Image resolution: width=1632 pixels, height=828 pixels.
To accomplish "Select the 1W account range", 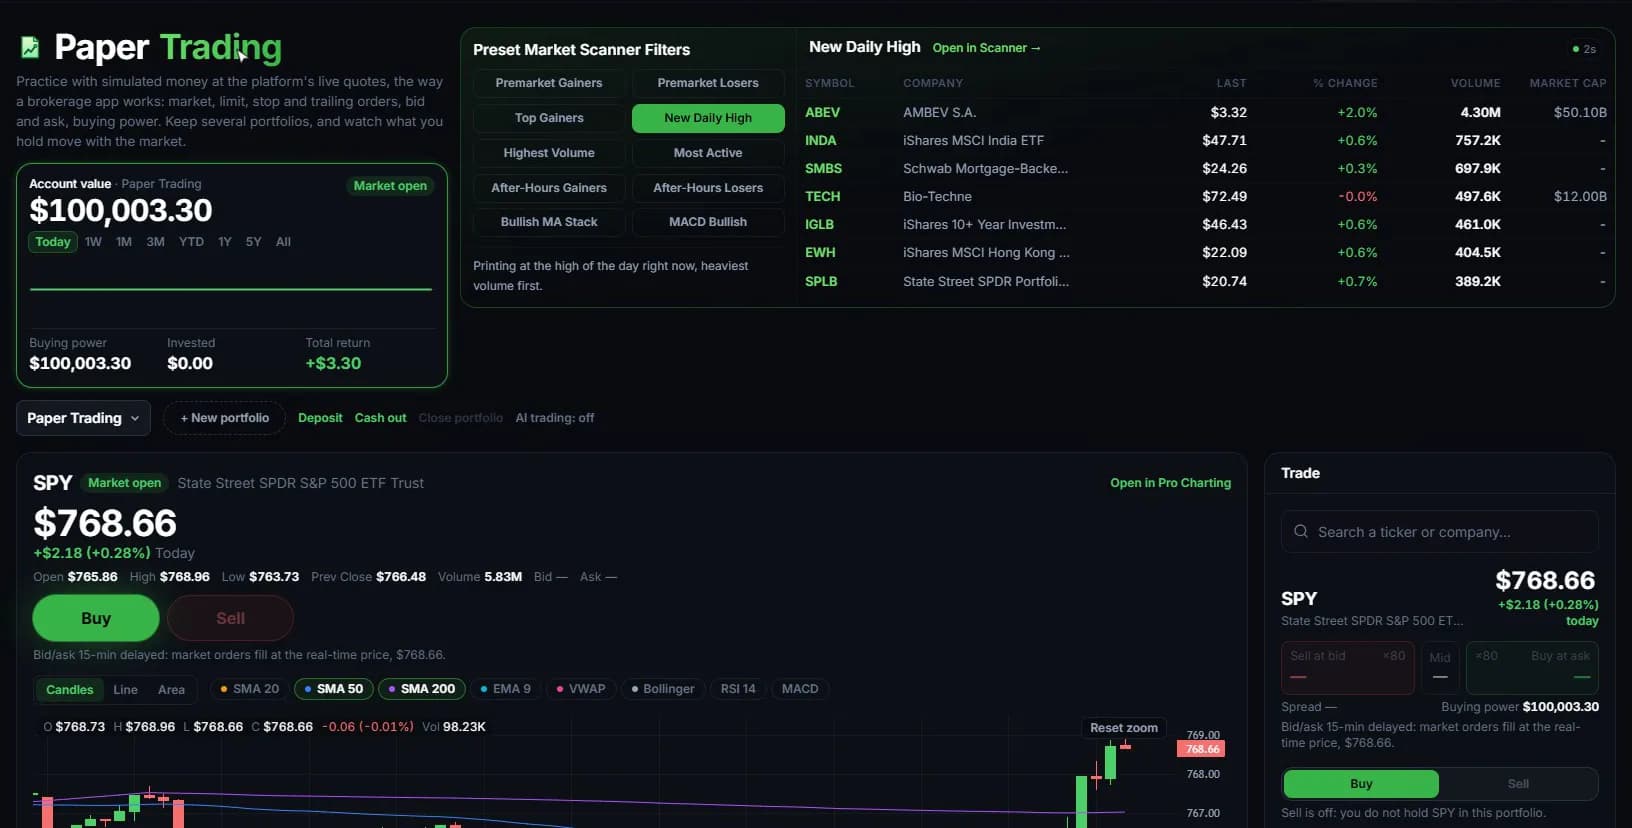I will (x=93, y=242).
